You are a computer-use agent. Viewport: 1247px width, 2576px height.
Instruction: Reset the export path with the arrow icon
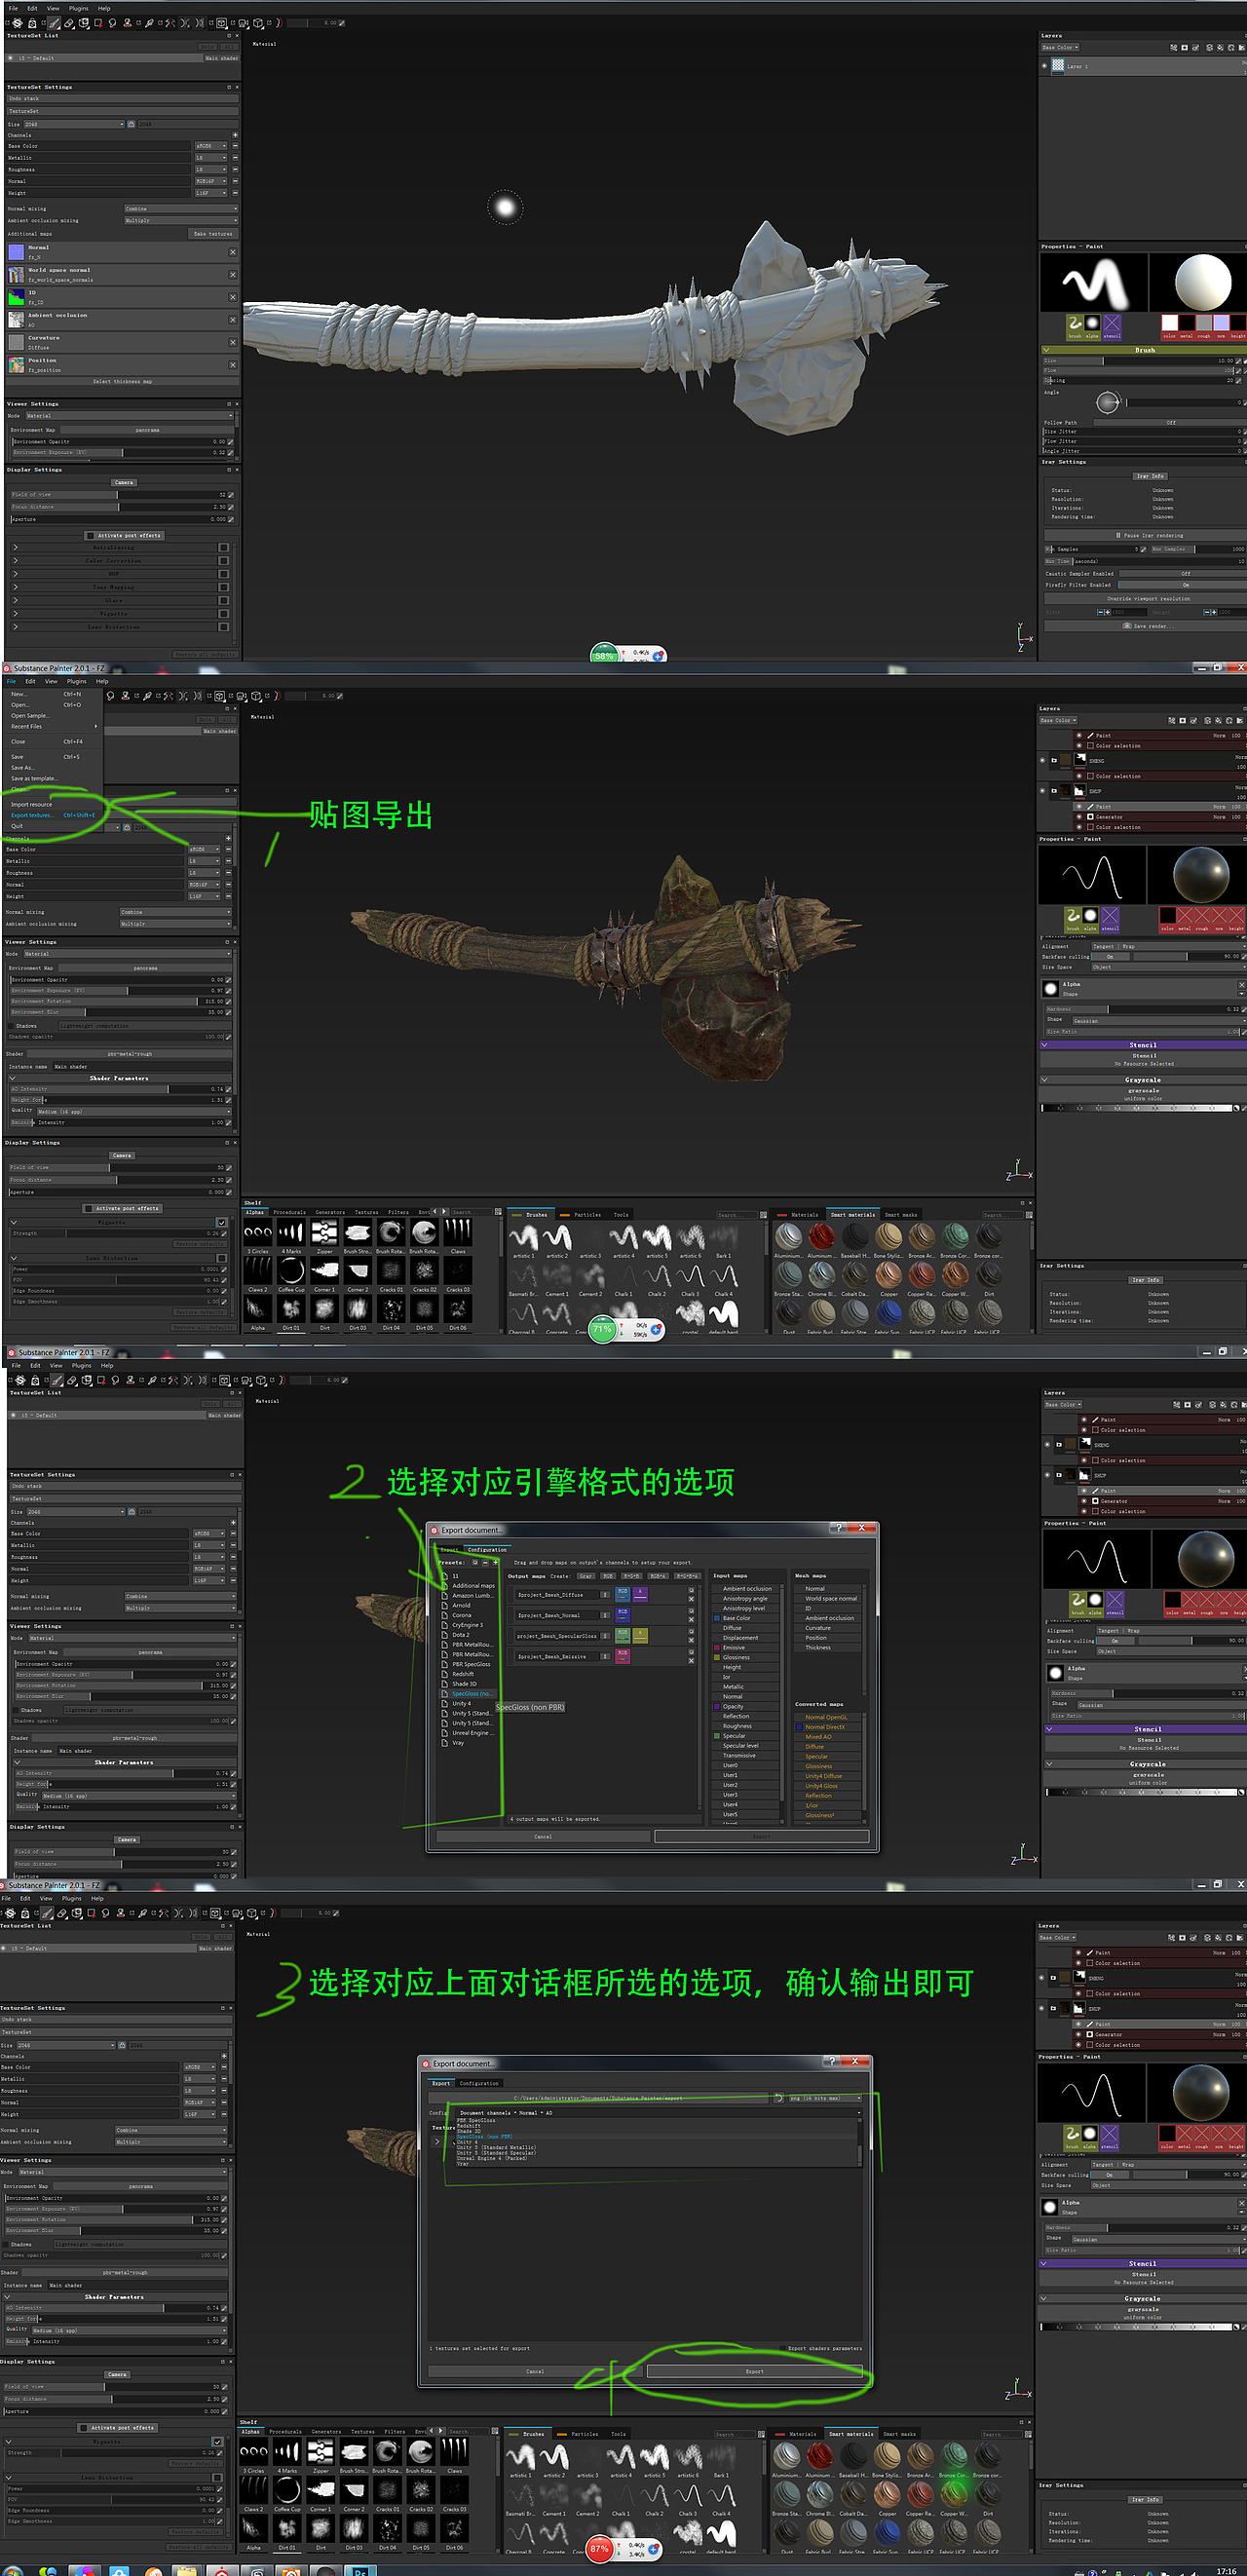coord(778,2098)
